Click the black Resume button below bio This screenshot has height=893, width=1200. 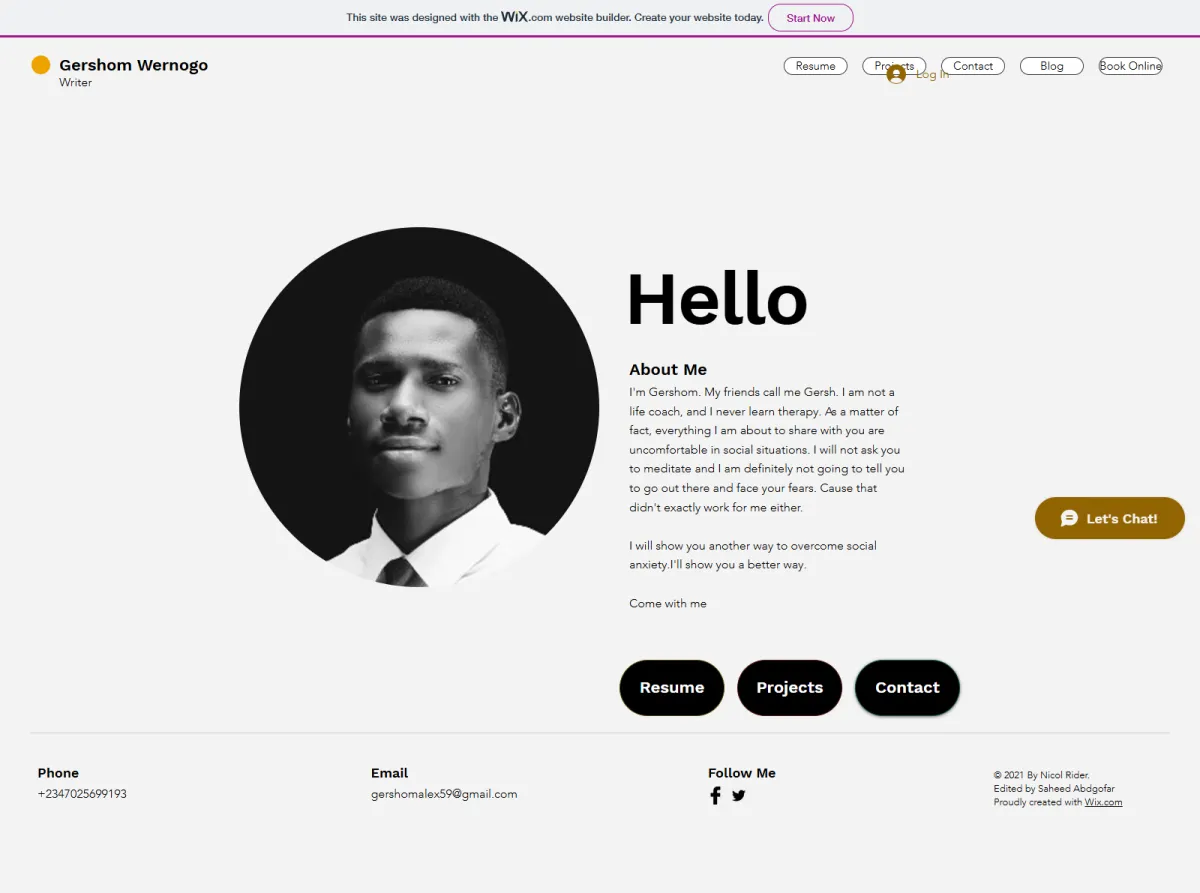click(672, 688)
